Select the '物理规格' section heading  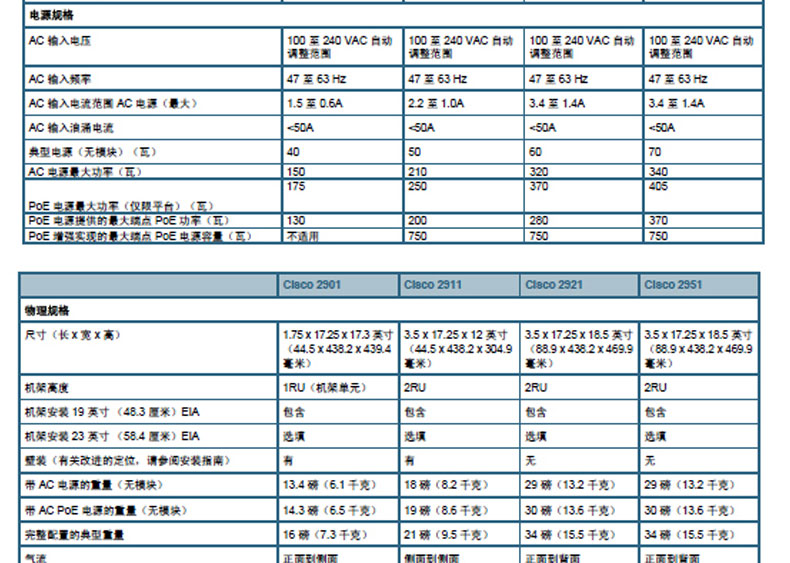pyautogui.click(x=47, y=310)
